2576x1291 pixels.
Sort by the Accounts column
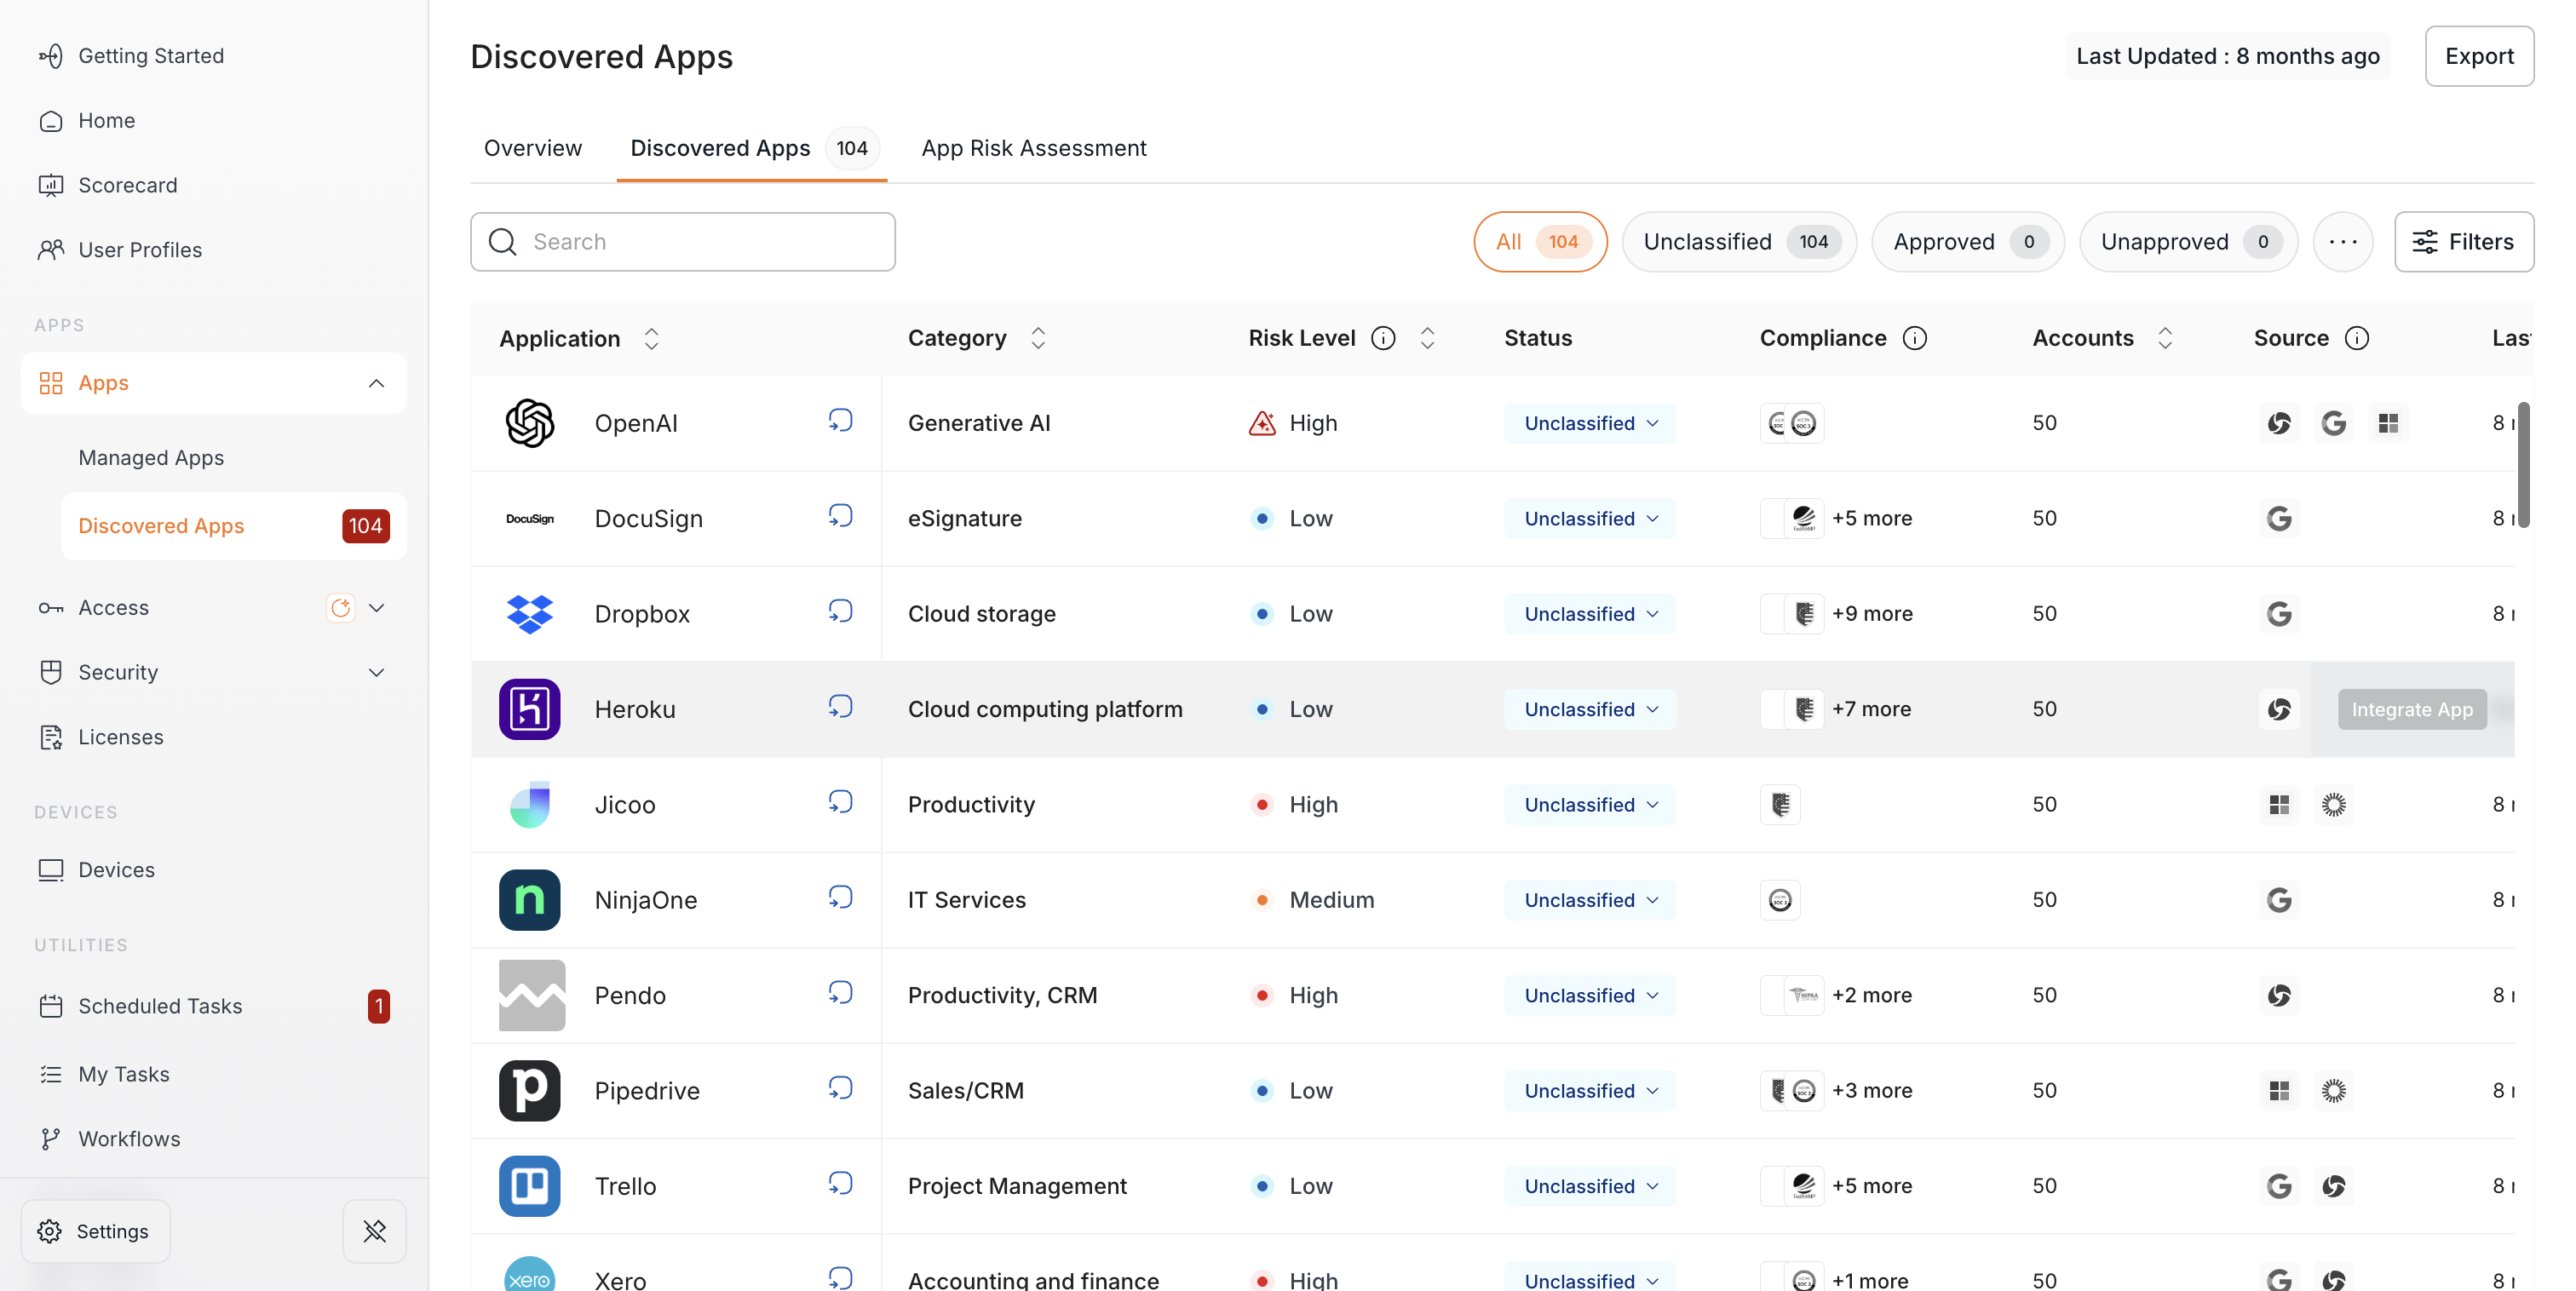(x=2165, y=338)
